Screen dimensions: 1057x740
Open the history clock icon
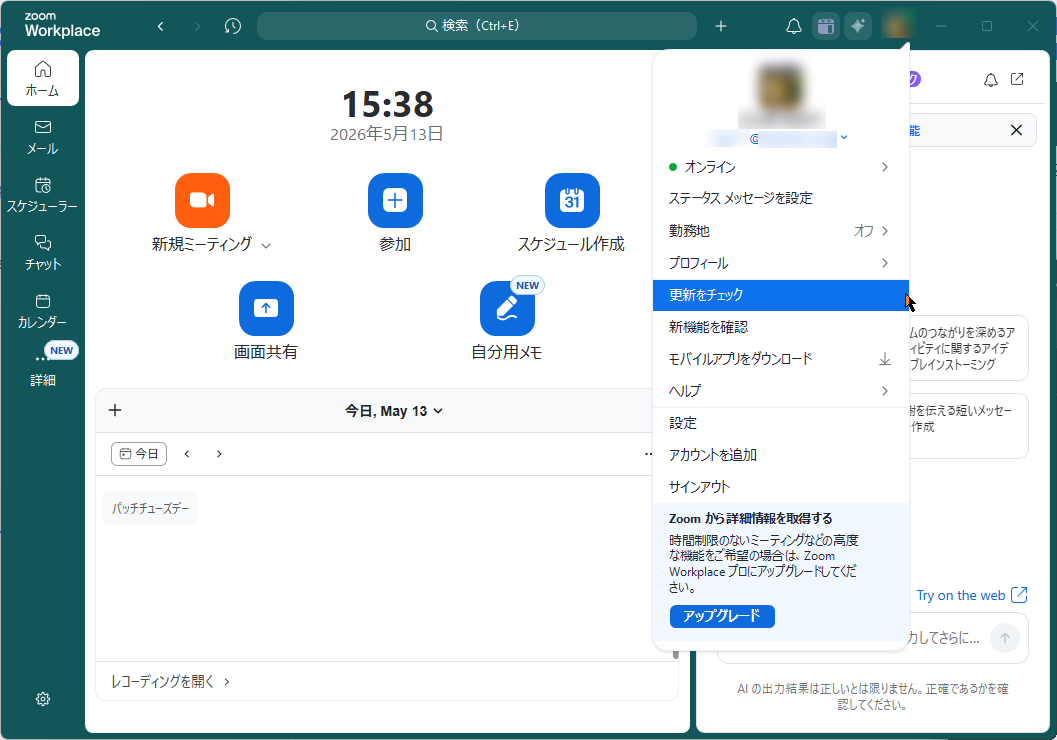tap(233, 26)
